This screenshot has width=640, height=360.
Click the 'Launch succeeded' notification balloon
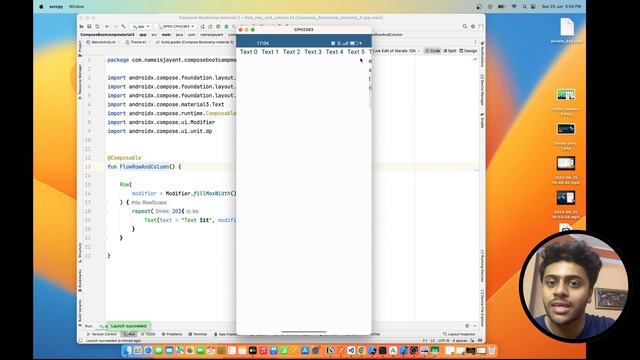129,326
